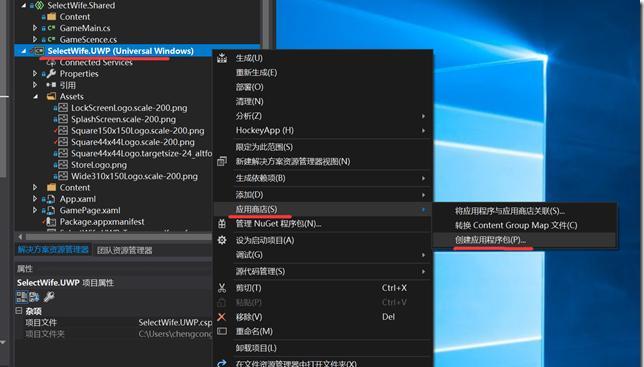This screenshot has width=644, height=367.
Task: Click the open-in-file-explorer arrow icon
Action: point(222,363)
